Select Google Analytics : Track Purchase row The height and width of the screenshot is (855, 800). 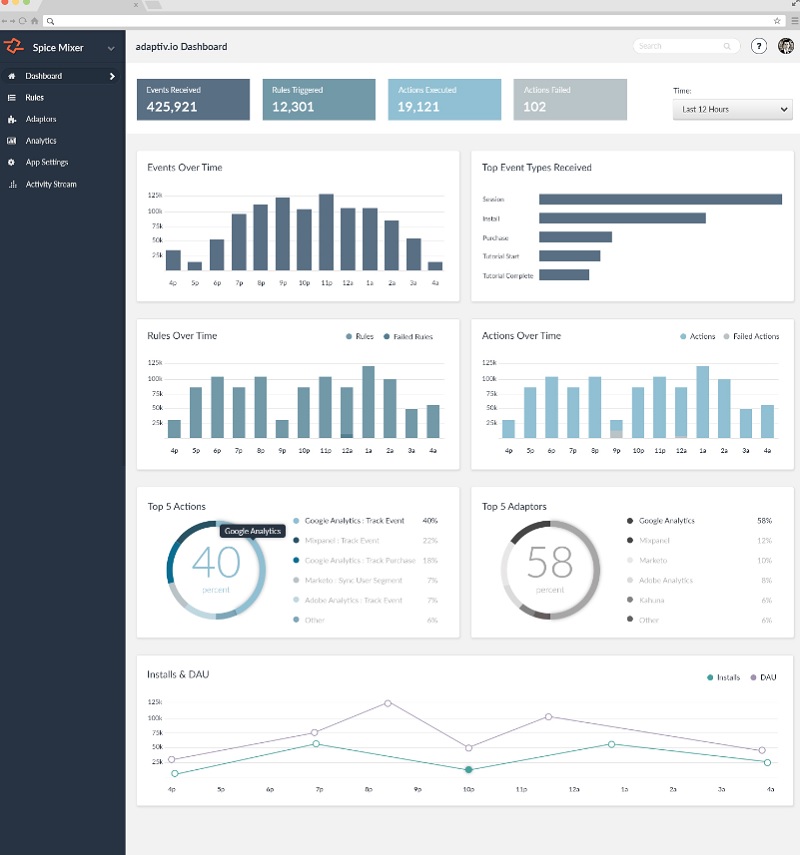(365, 560)
